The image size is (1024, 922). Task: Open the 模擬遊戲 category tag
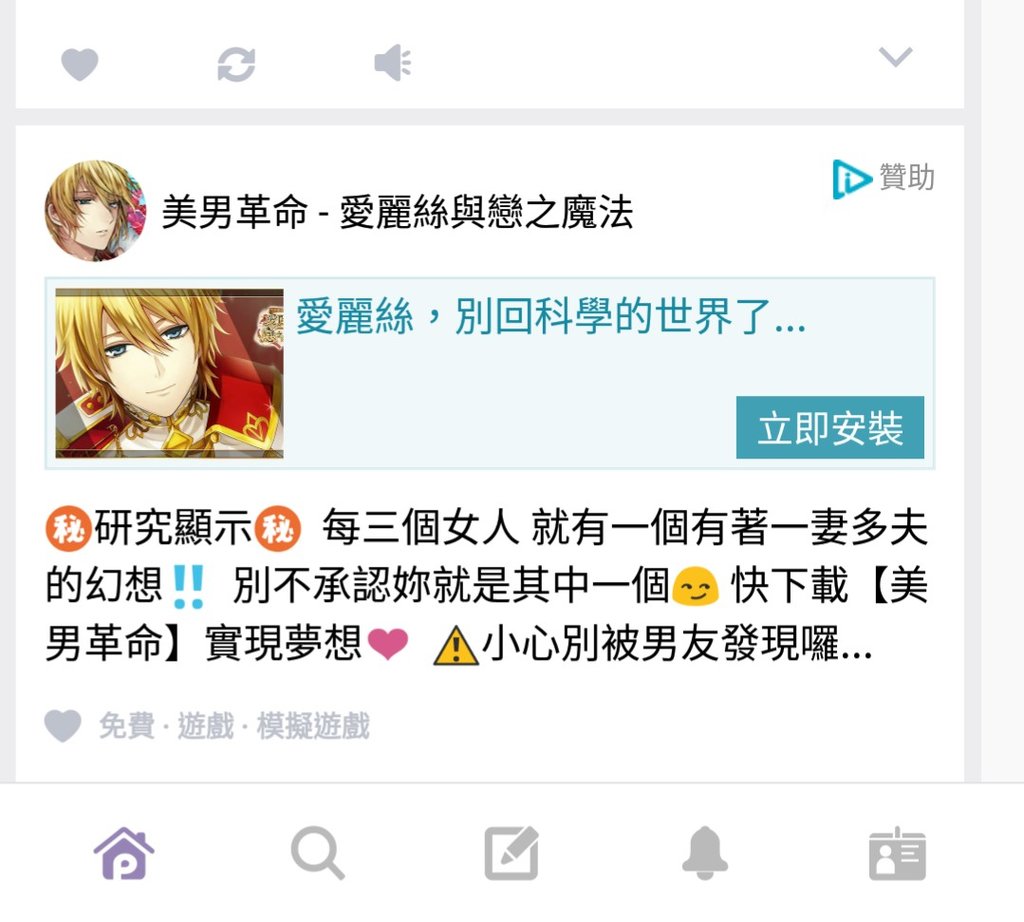[313, 726]
